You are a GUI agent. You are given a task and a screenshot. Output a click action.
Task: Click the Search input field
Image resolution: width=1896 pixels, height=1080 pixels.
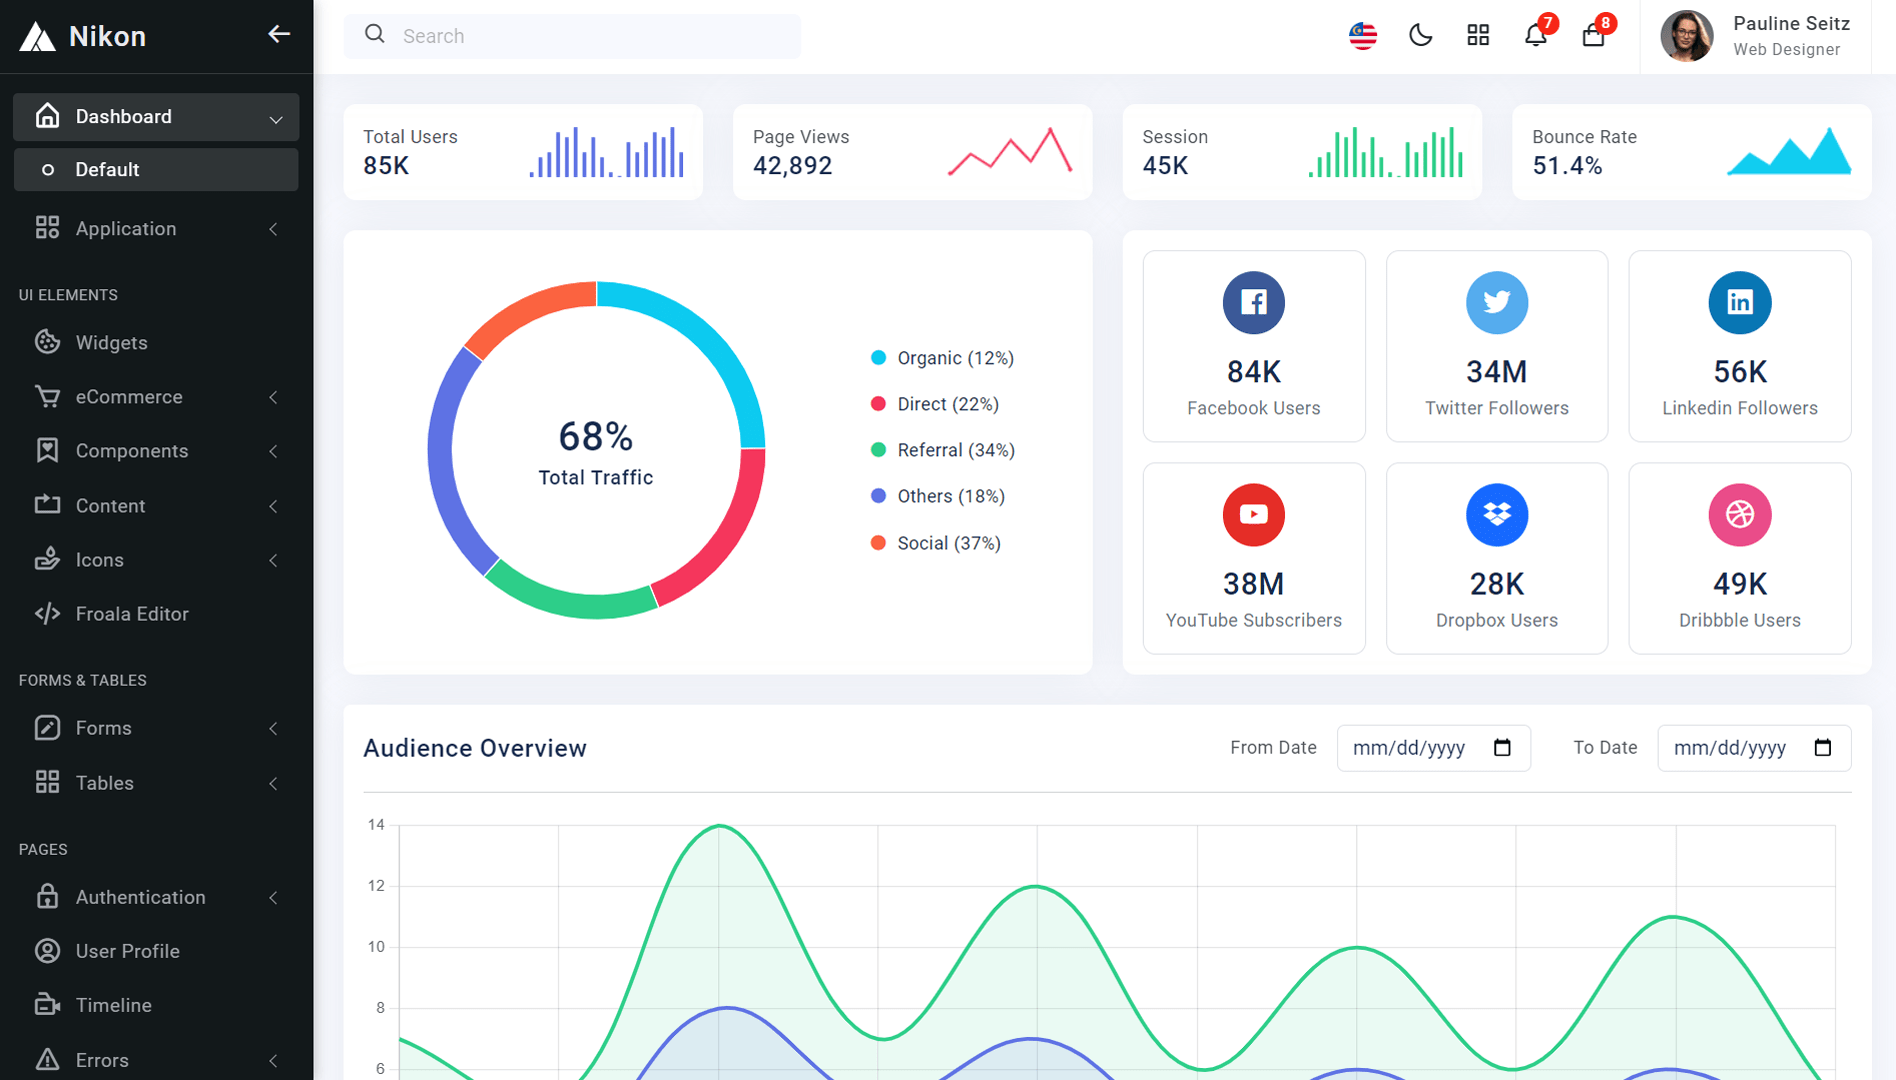coord(572,36)
